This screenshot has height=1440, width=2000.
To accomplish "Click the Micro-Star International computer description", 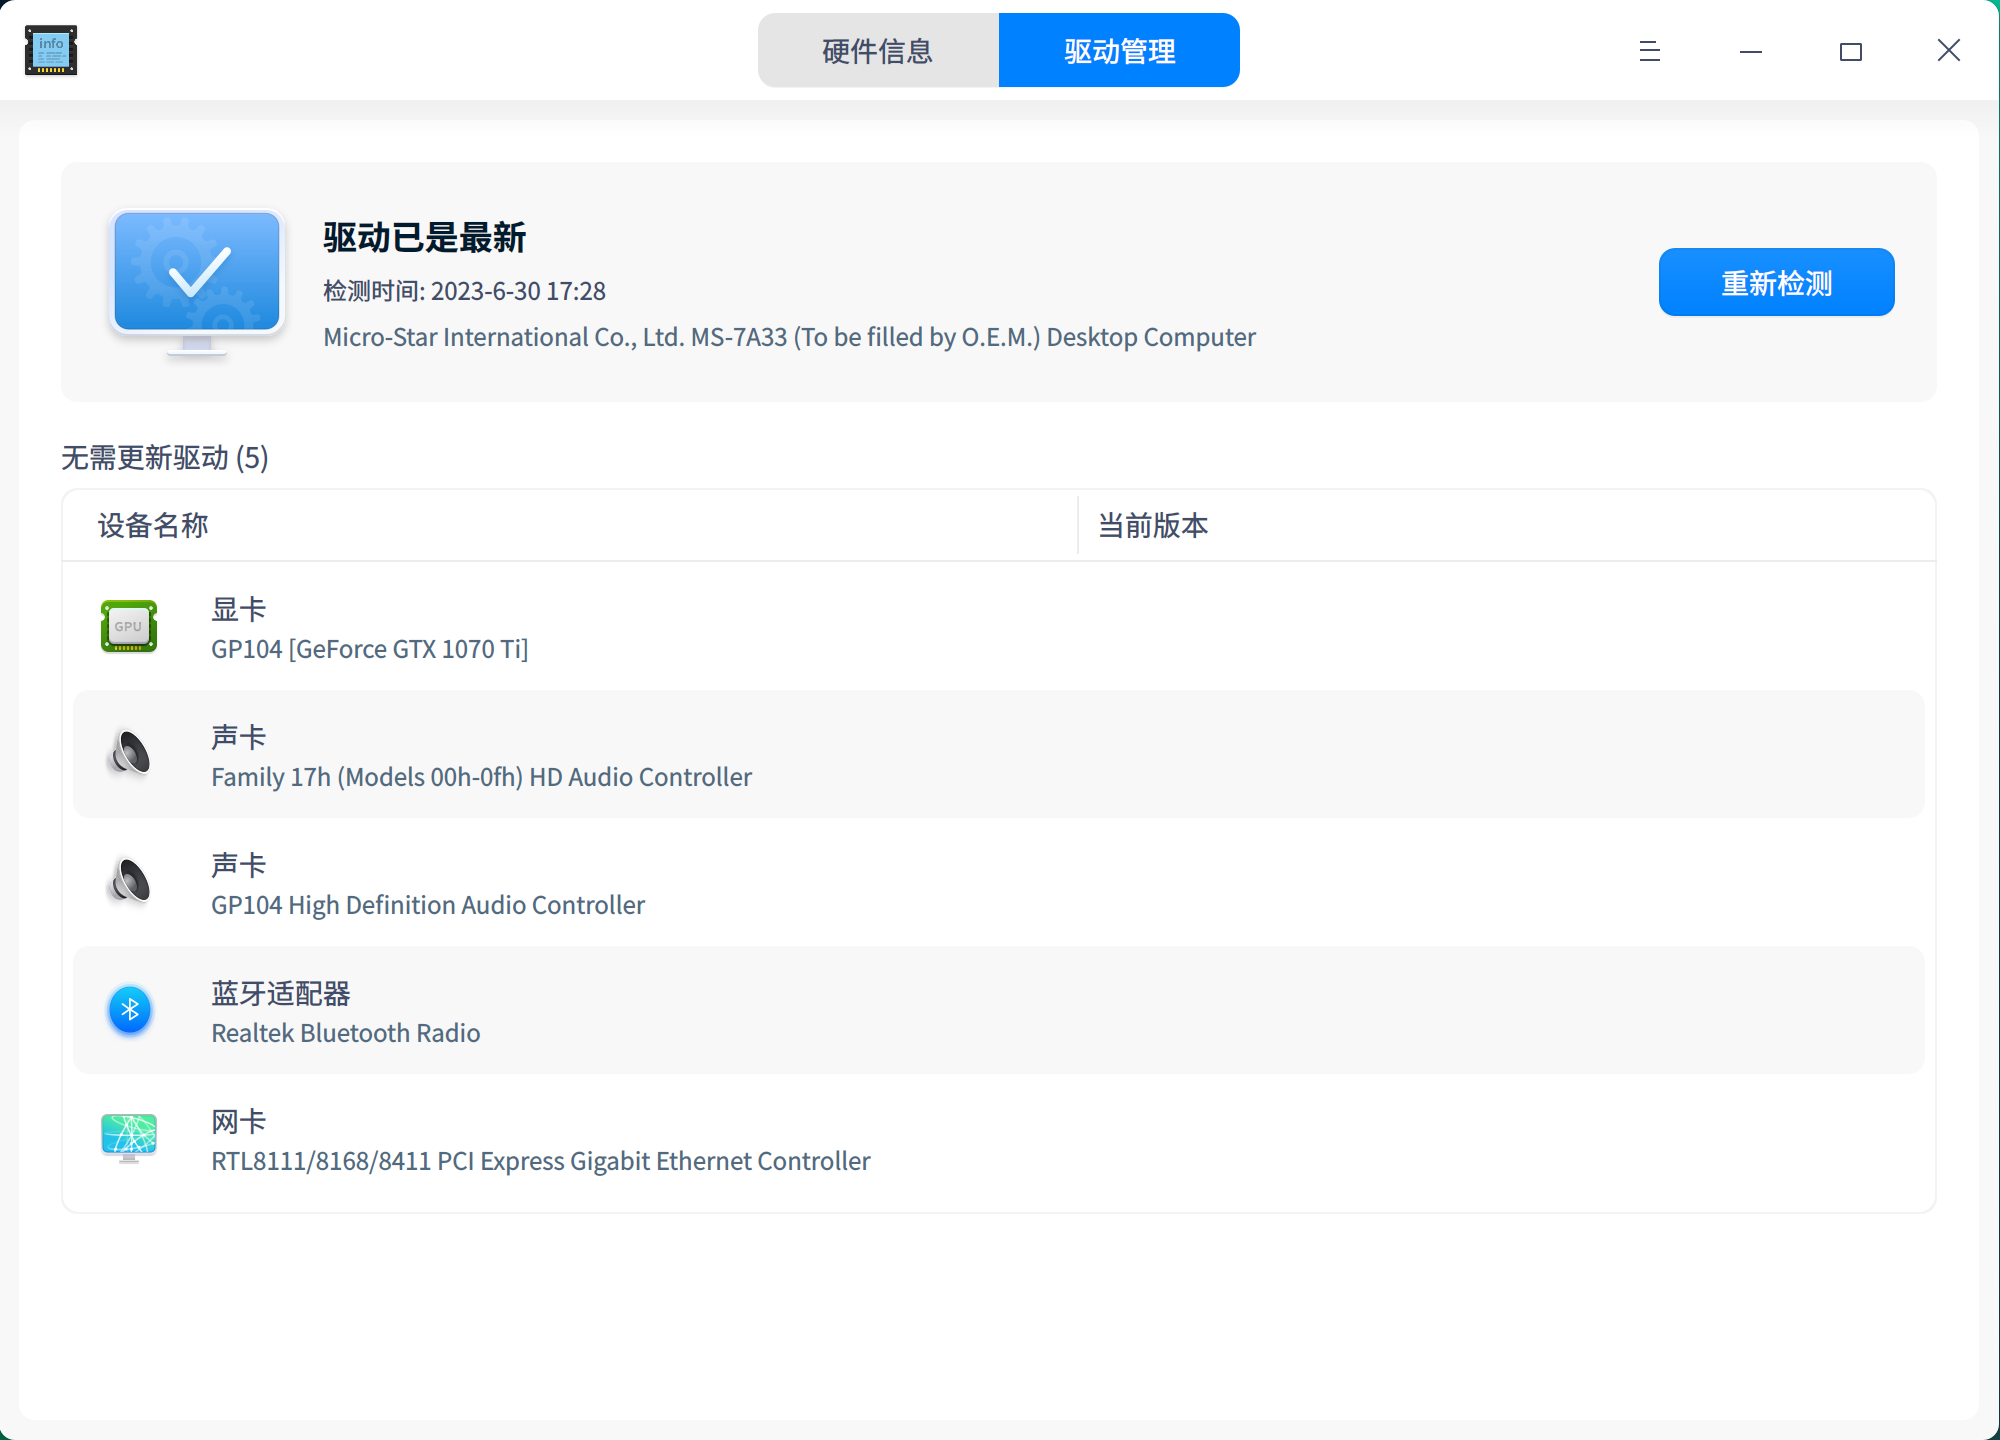I will coord(789,337).
